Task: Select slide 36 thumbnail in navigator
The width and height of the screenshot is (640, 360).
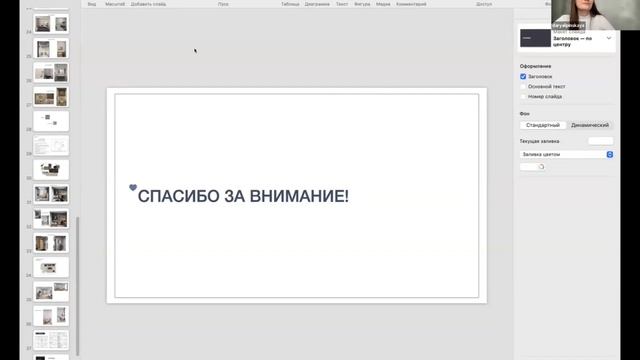Action: (x=51, y=316)
